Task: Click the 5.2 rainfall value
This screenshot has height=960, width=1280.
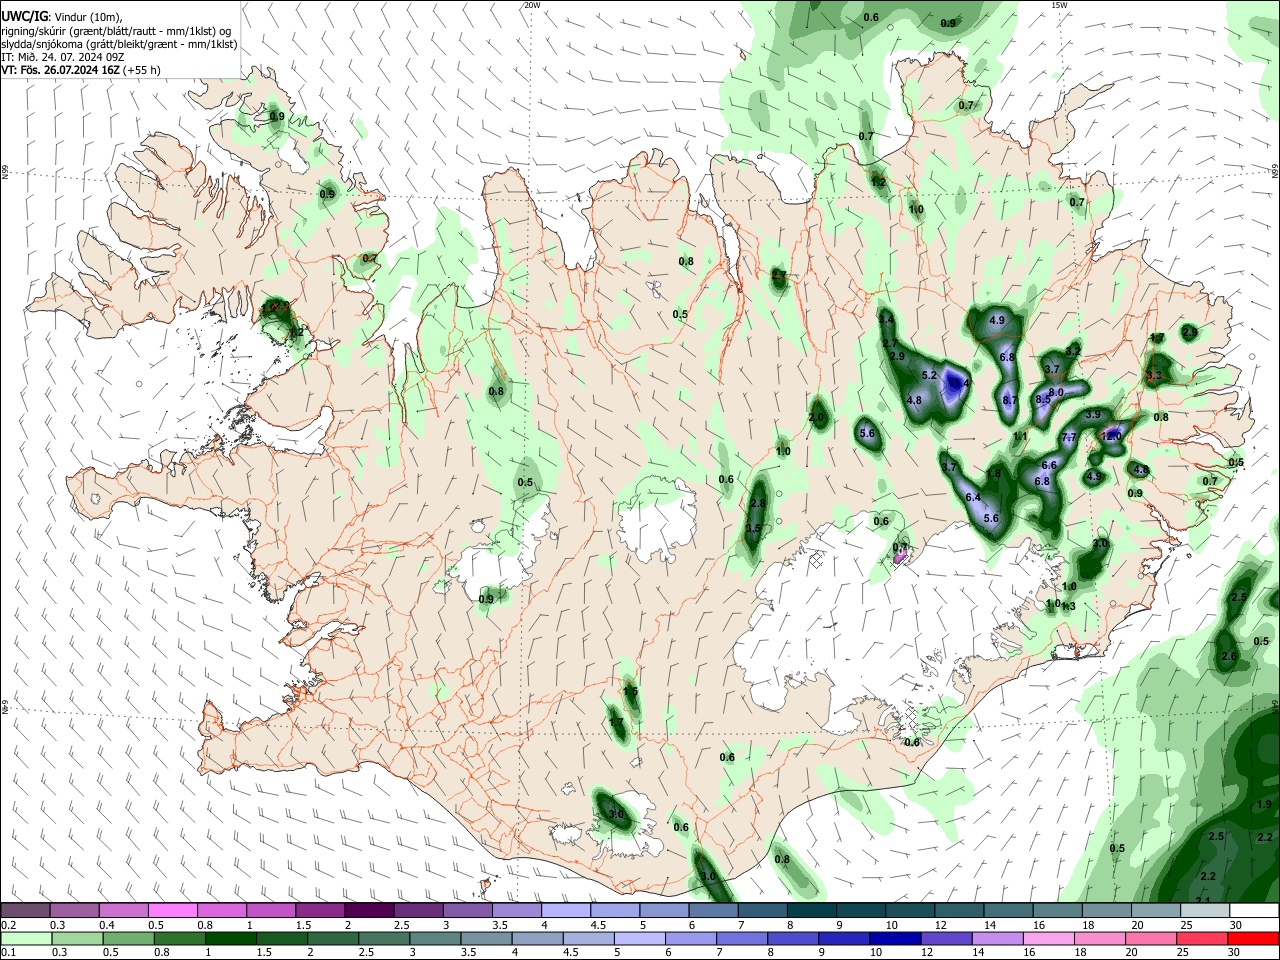Action: (x=928, y=375)
